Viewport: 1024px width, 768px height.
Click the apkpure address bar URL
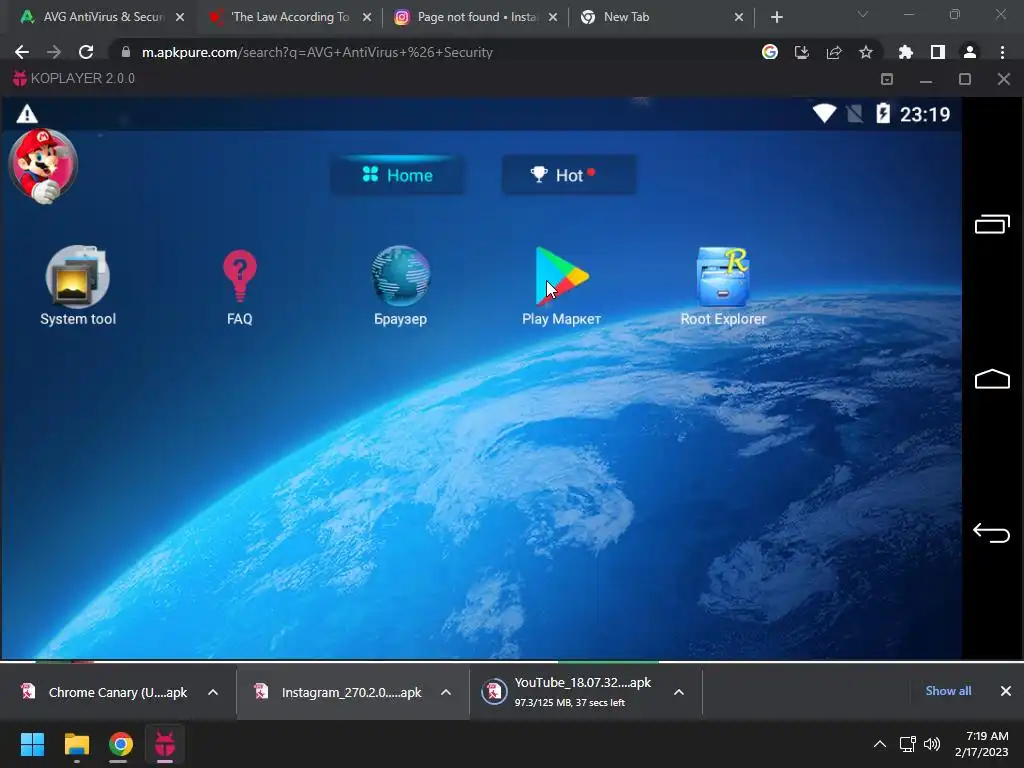click(x=317, y=52)
